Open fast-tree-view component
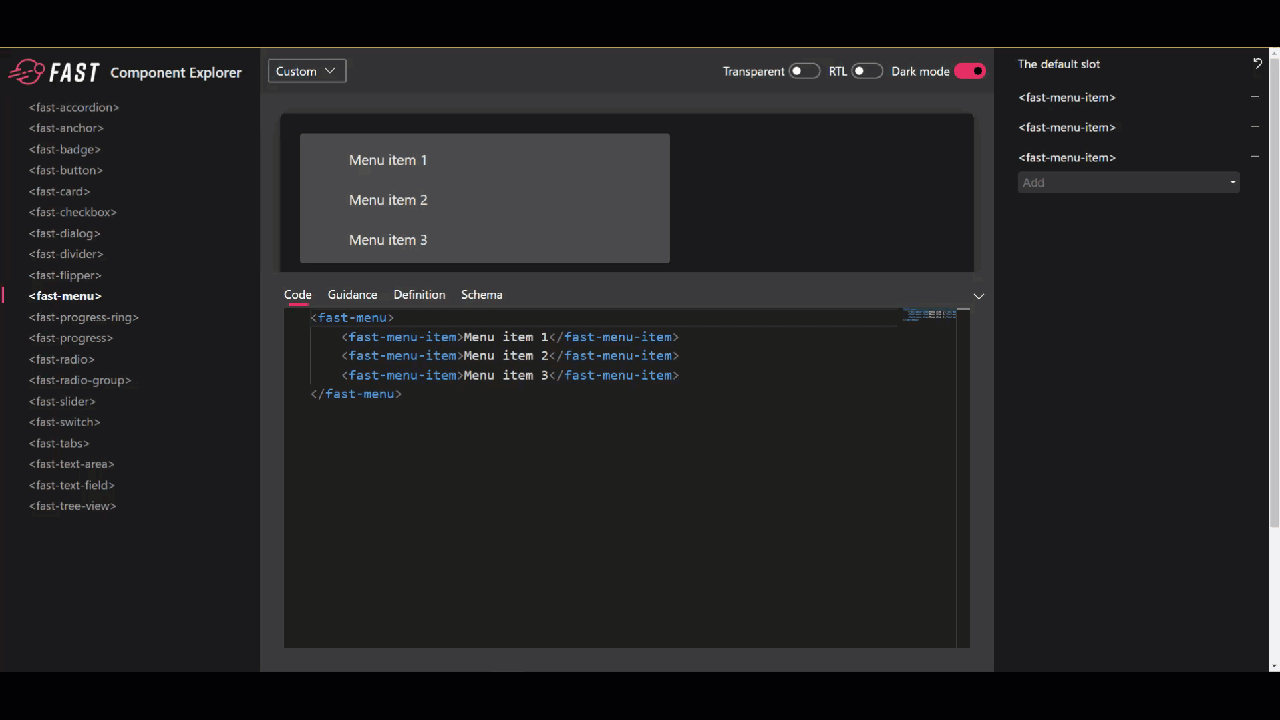1280x720 pixels. coord(73,506)
